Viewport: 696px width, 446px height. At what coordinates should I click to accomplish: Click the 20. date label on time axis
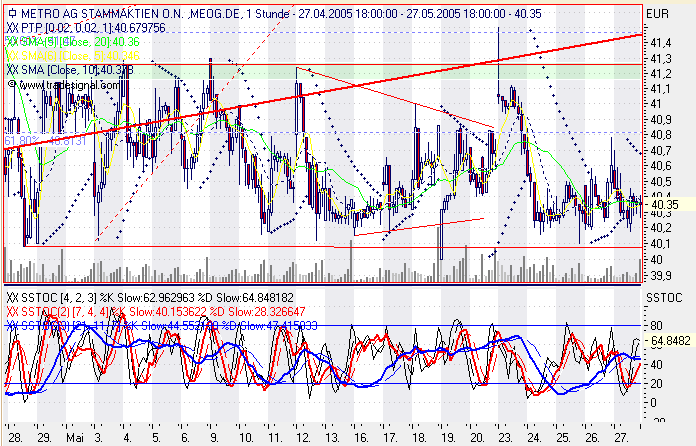(x=477, y=438)
